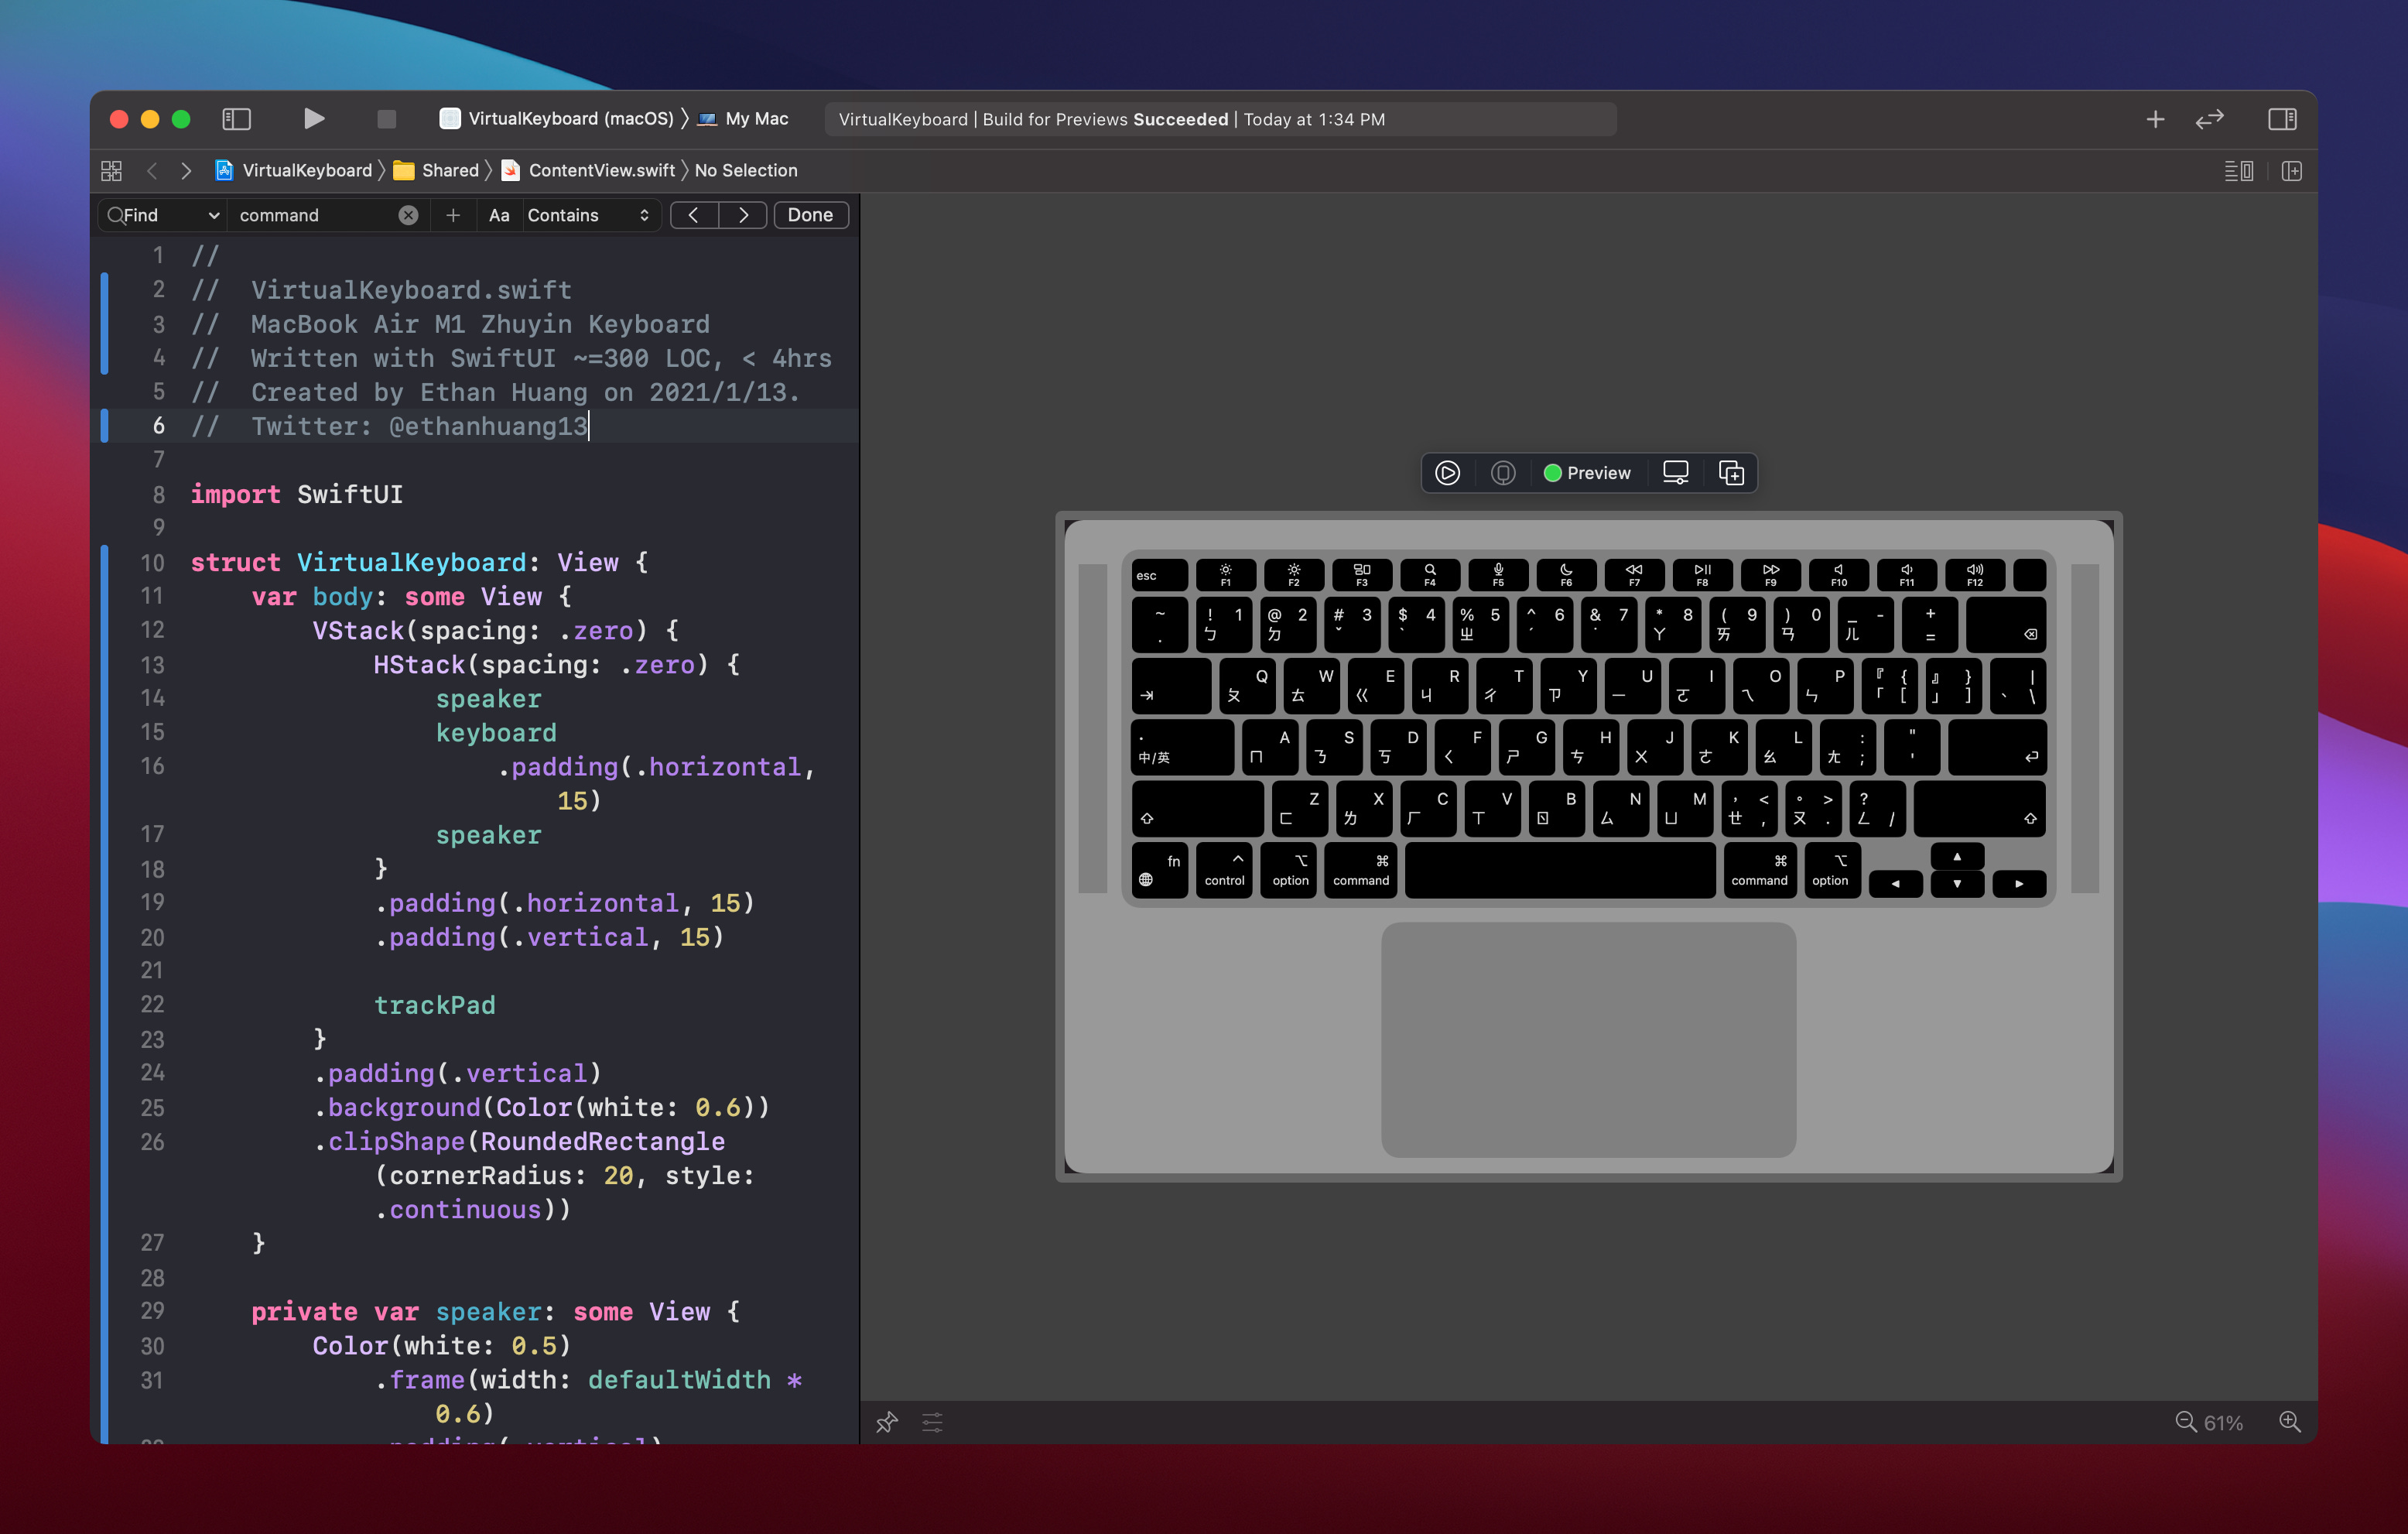Toggle the right inspector panel
Viewport: 2408px width, 1534px height.
(2281, 119)
